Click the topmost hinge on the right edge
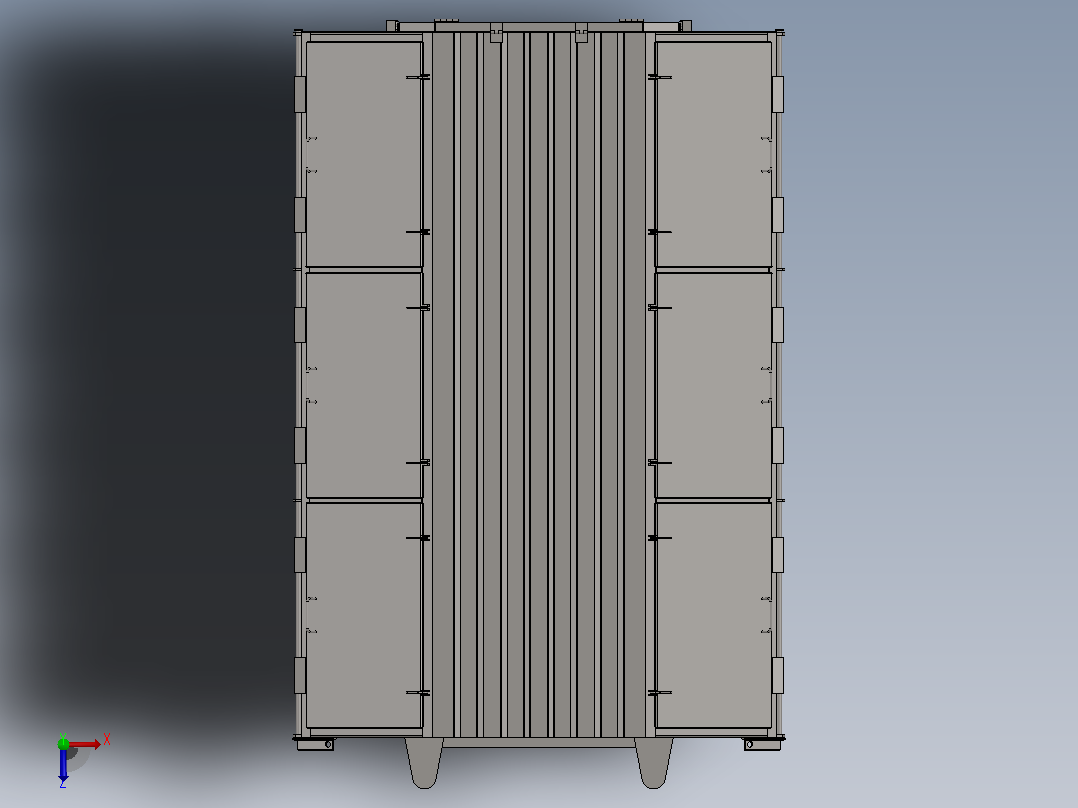Image resolution: width=1078 pixels, height=808 pixels. point(778,94)
